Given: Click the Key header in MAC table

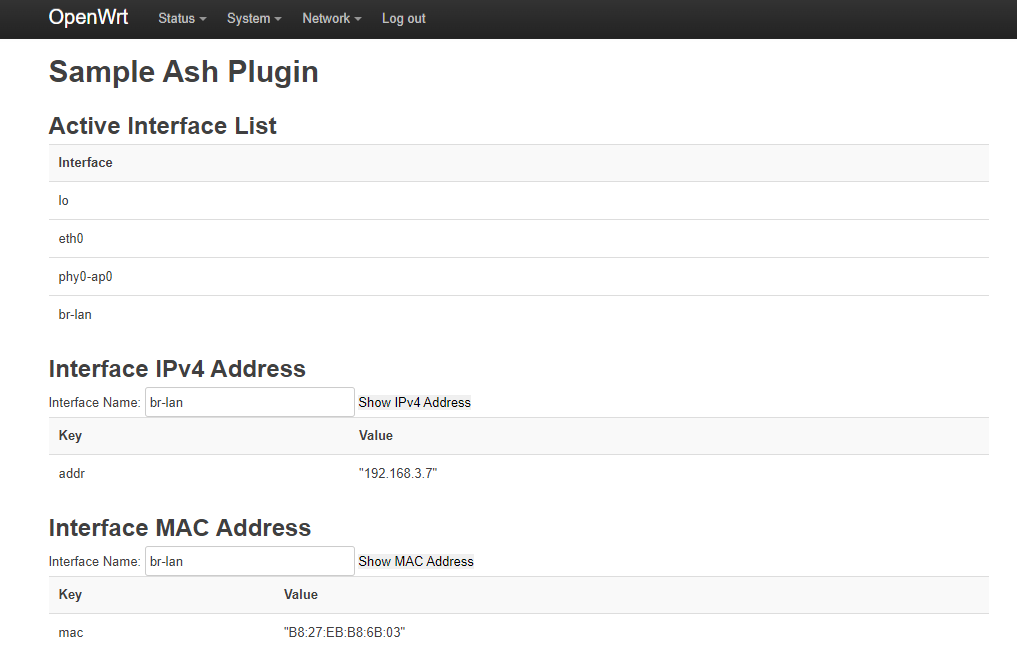Looking at the screenshot, I should [70, 594].
